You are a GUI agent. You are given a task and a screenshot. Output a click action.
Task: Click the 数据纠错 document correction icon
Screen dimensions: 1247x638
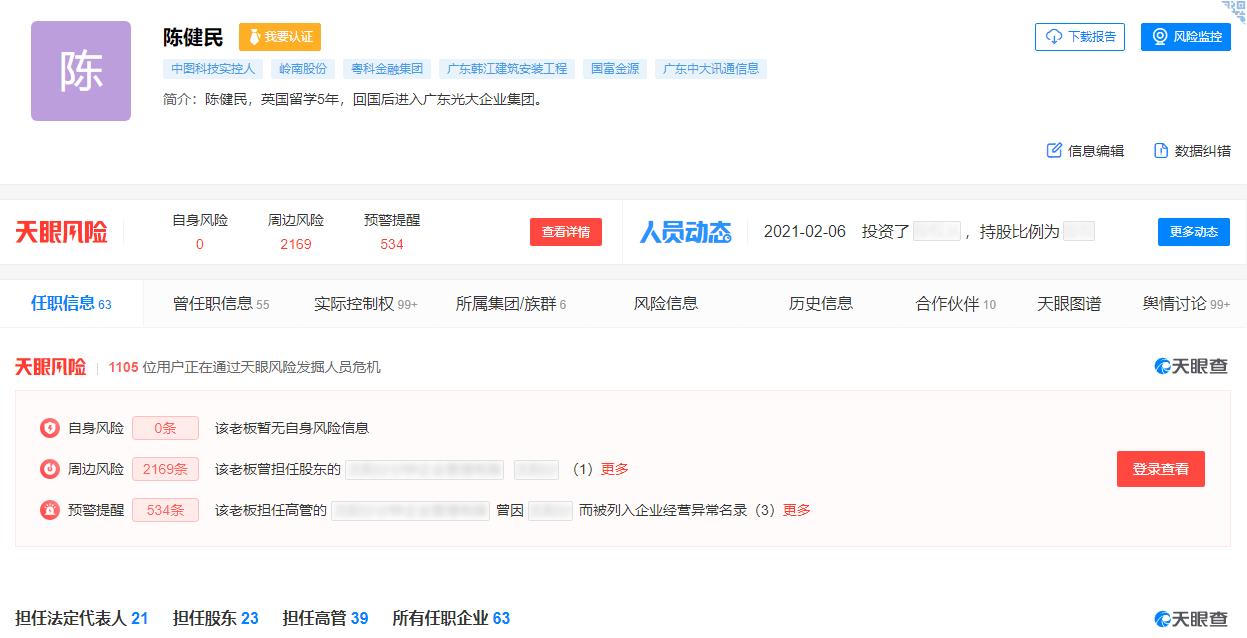point(1160,150)
